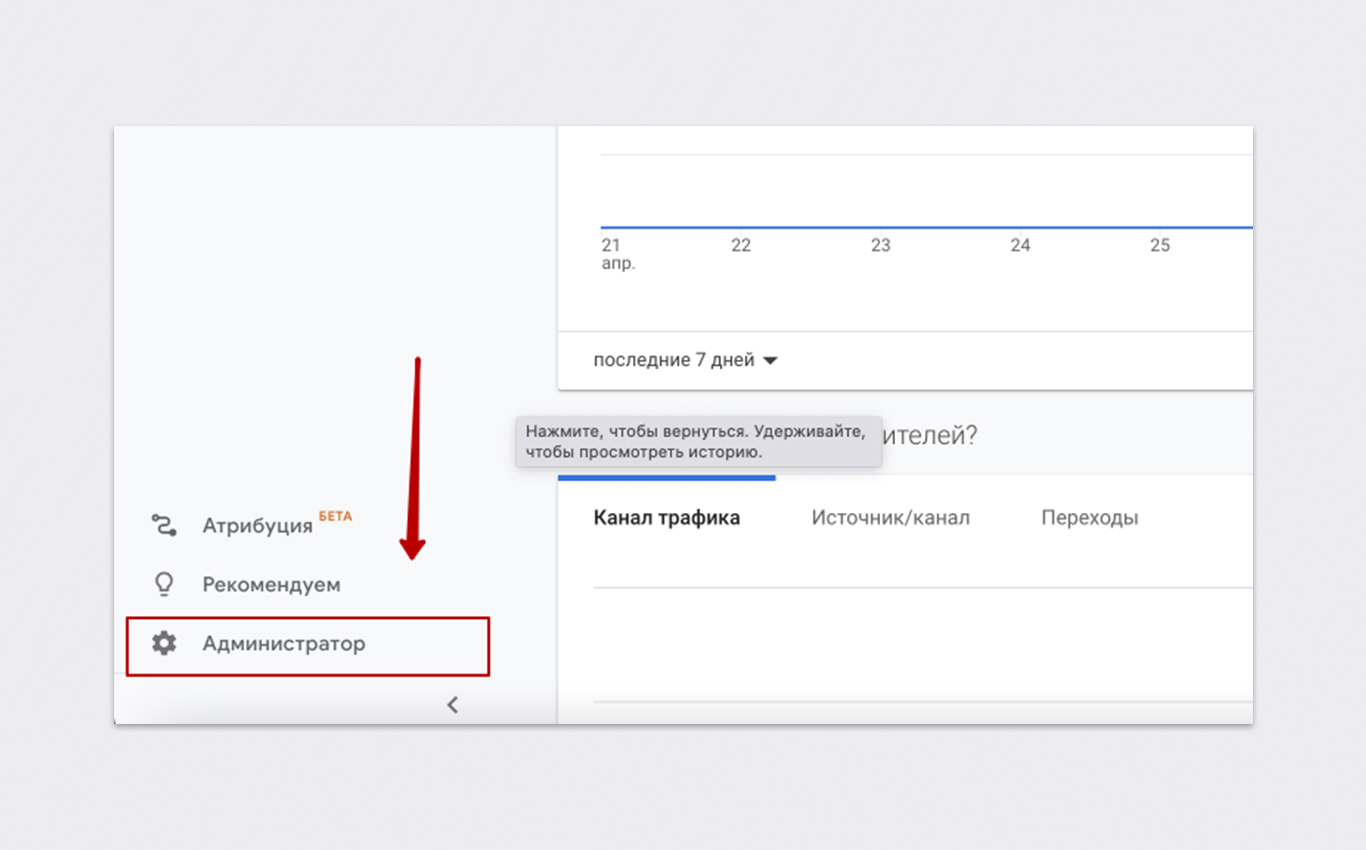Click the chart axis label 23
1366x850 pixels.
[x=880, y=246]
